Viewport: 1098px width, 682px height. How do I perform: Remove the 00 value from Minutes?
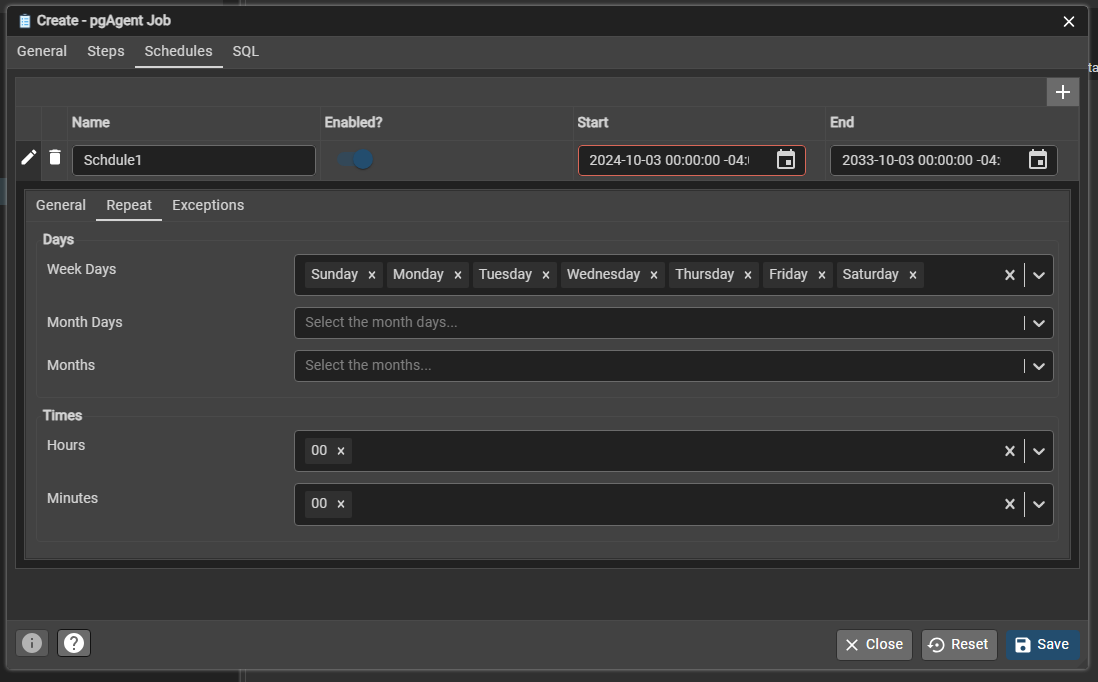tap(341, 504)
